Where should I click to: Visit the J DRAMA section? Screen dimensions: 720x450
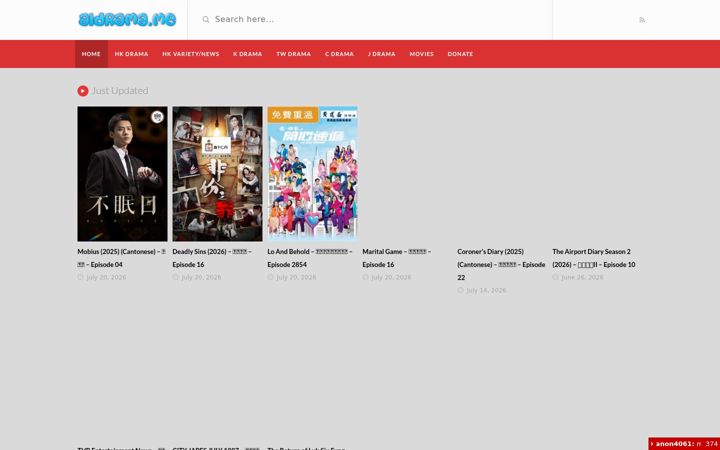tap(382, 54)
